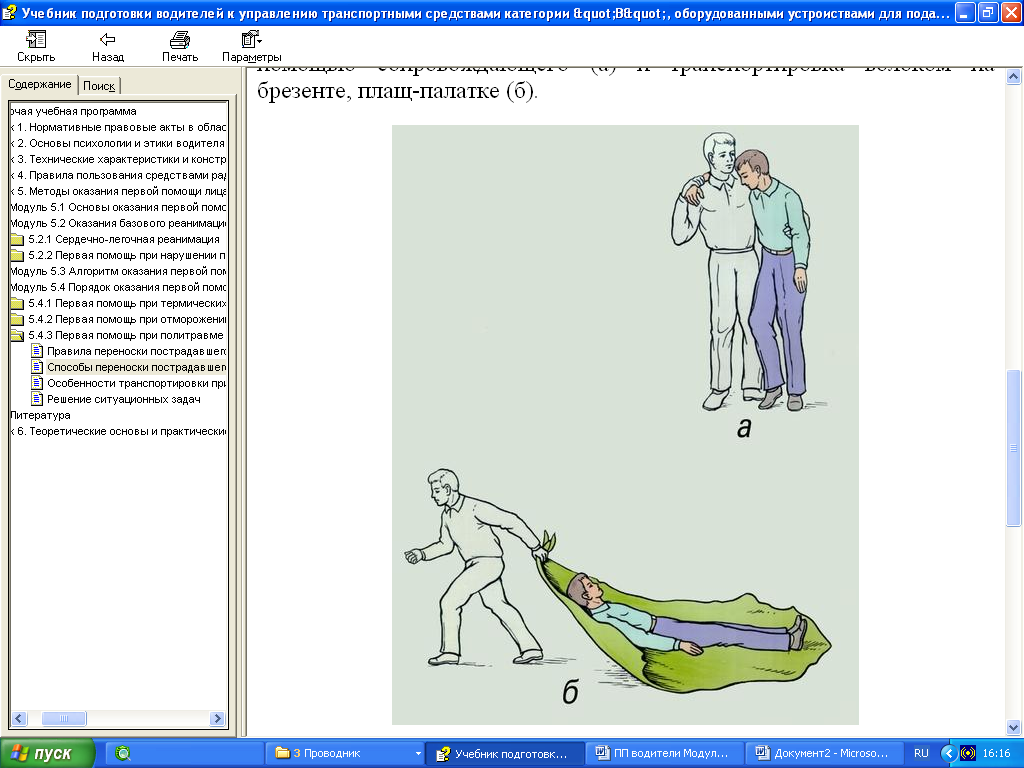Viewport: 1024px width, 768px height.
Task: Click folder icon of 5.2.2 Первая помощь при нарушении
Action: pos(18,255)
